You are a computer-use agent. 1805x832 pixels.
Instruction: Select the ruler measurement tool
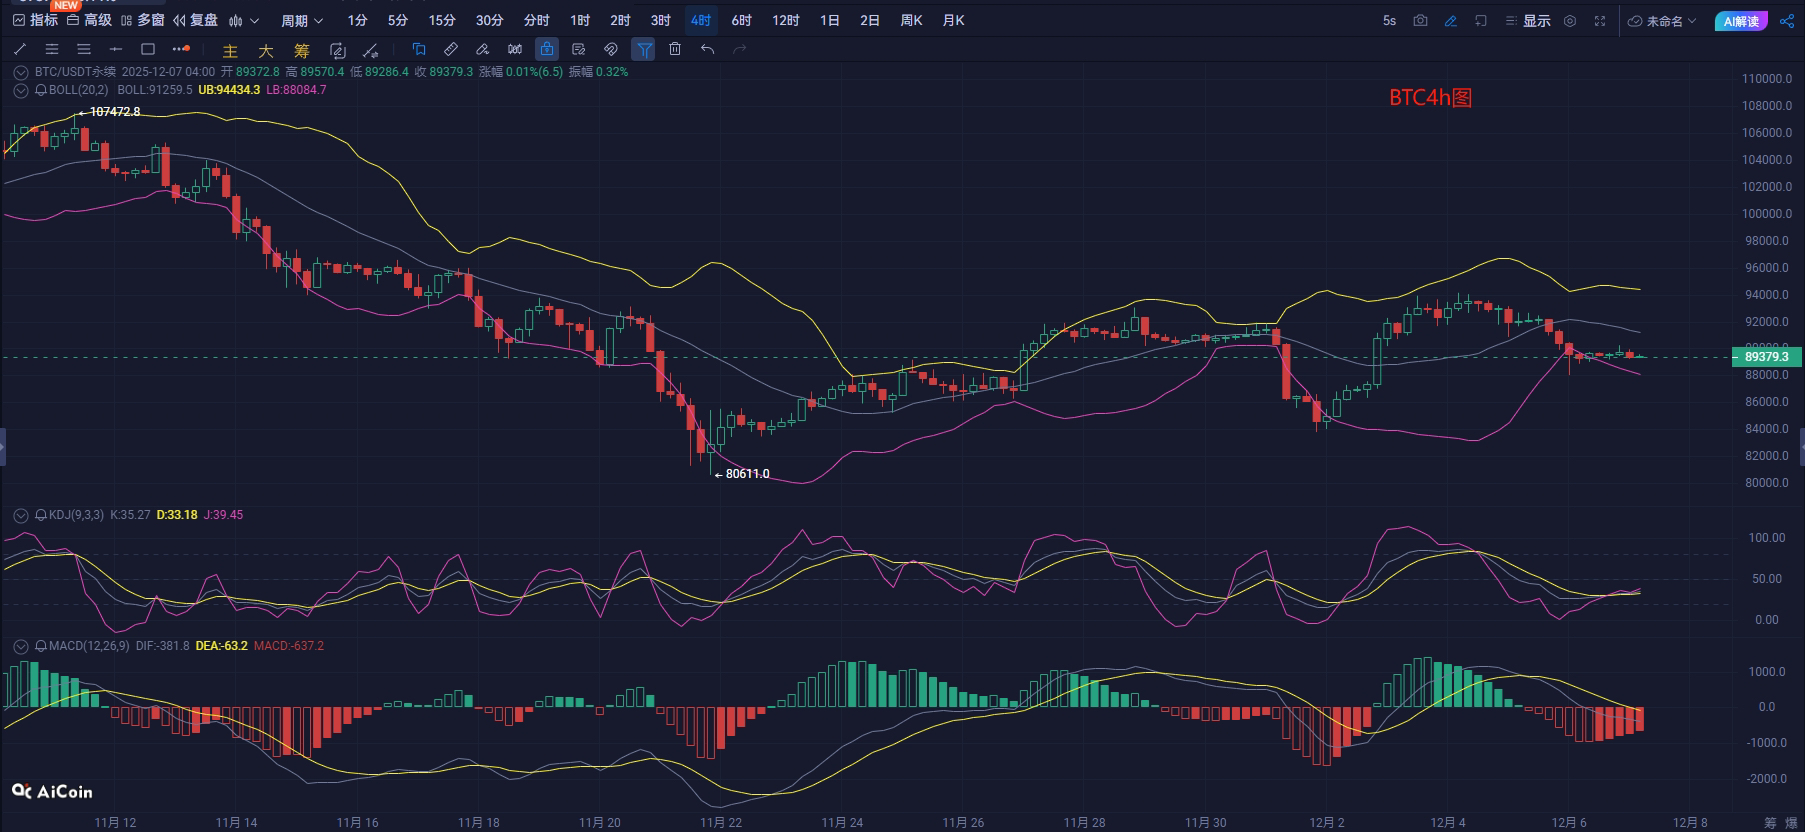(x=451, y=49)
